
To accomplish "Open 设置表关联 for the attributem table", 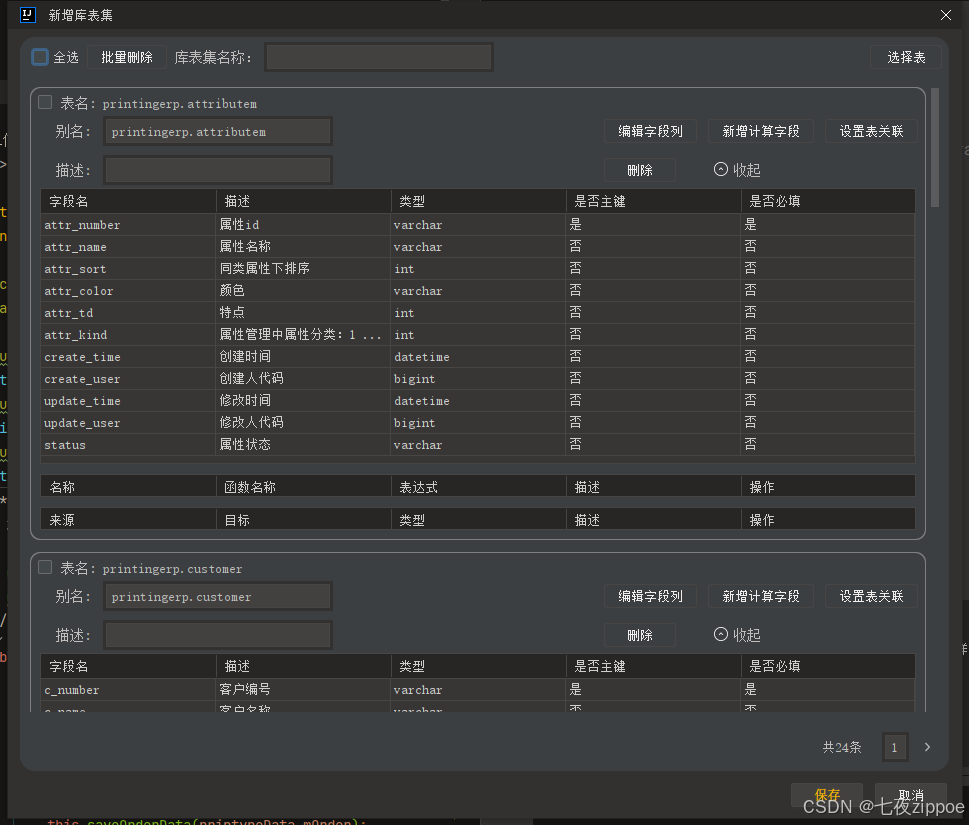I will point(870,130).
